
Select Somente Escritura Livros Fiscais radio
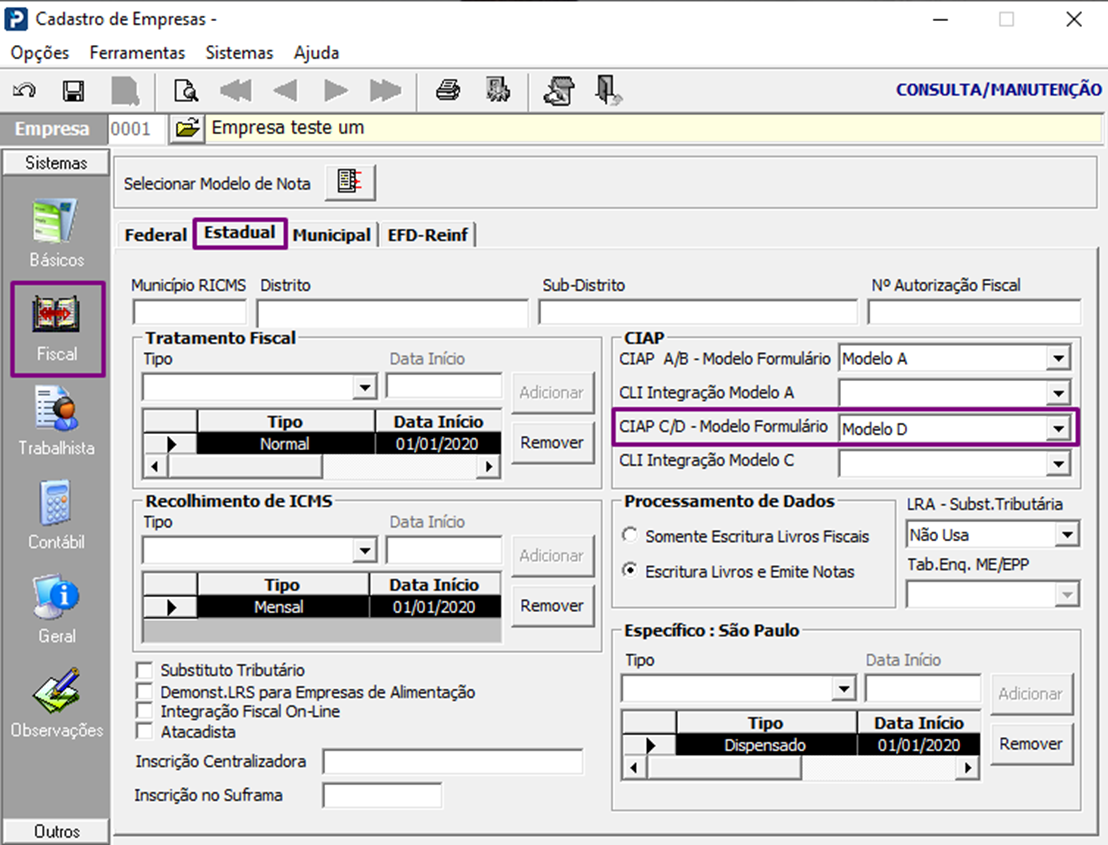click(630, 536)
